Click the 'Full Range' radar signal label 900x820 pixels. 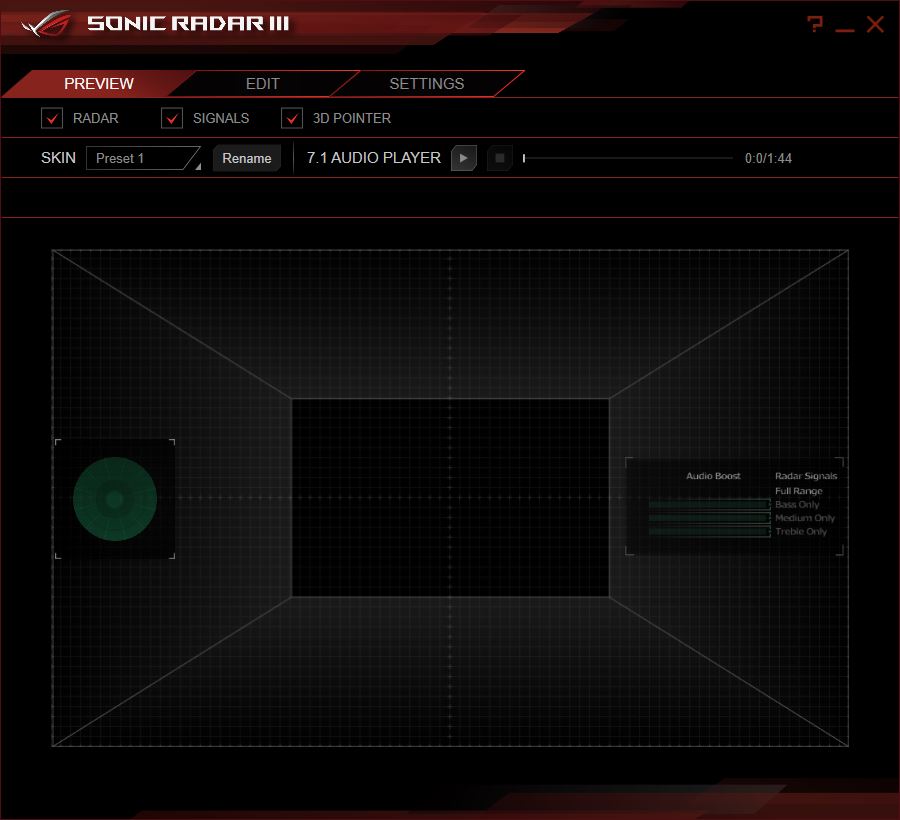tap(798, 491)
